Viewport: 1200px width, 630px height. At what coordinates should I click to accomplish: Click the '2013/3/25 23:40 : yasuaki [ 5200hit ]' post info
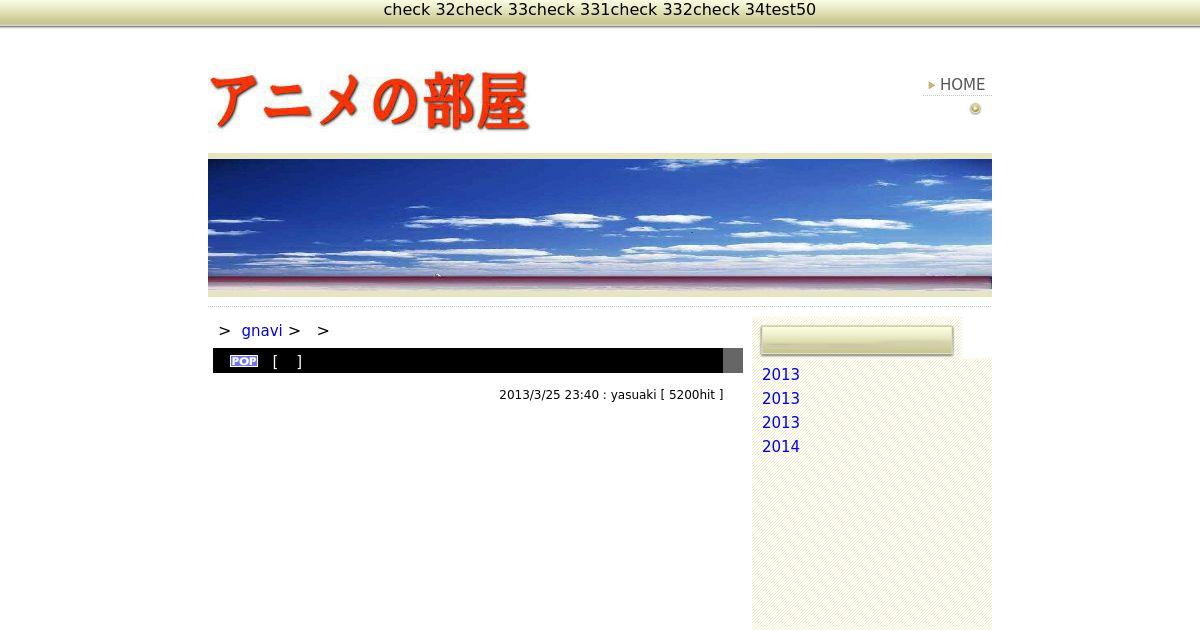coord(611,395)
